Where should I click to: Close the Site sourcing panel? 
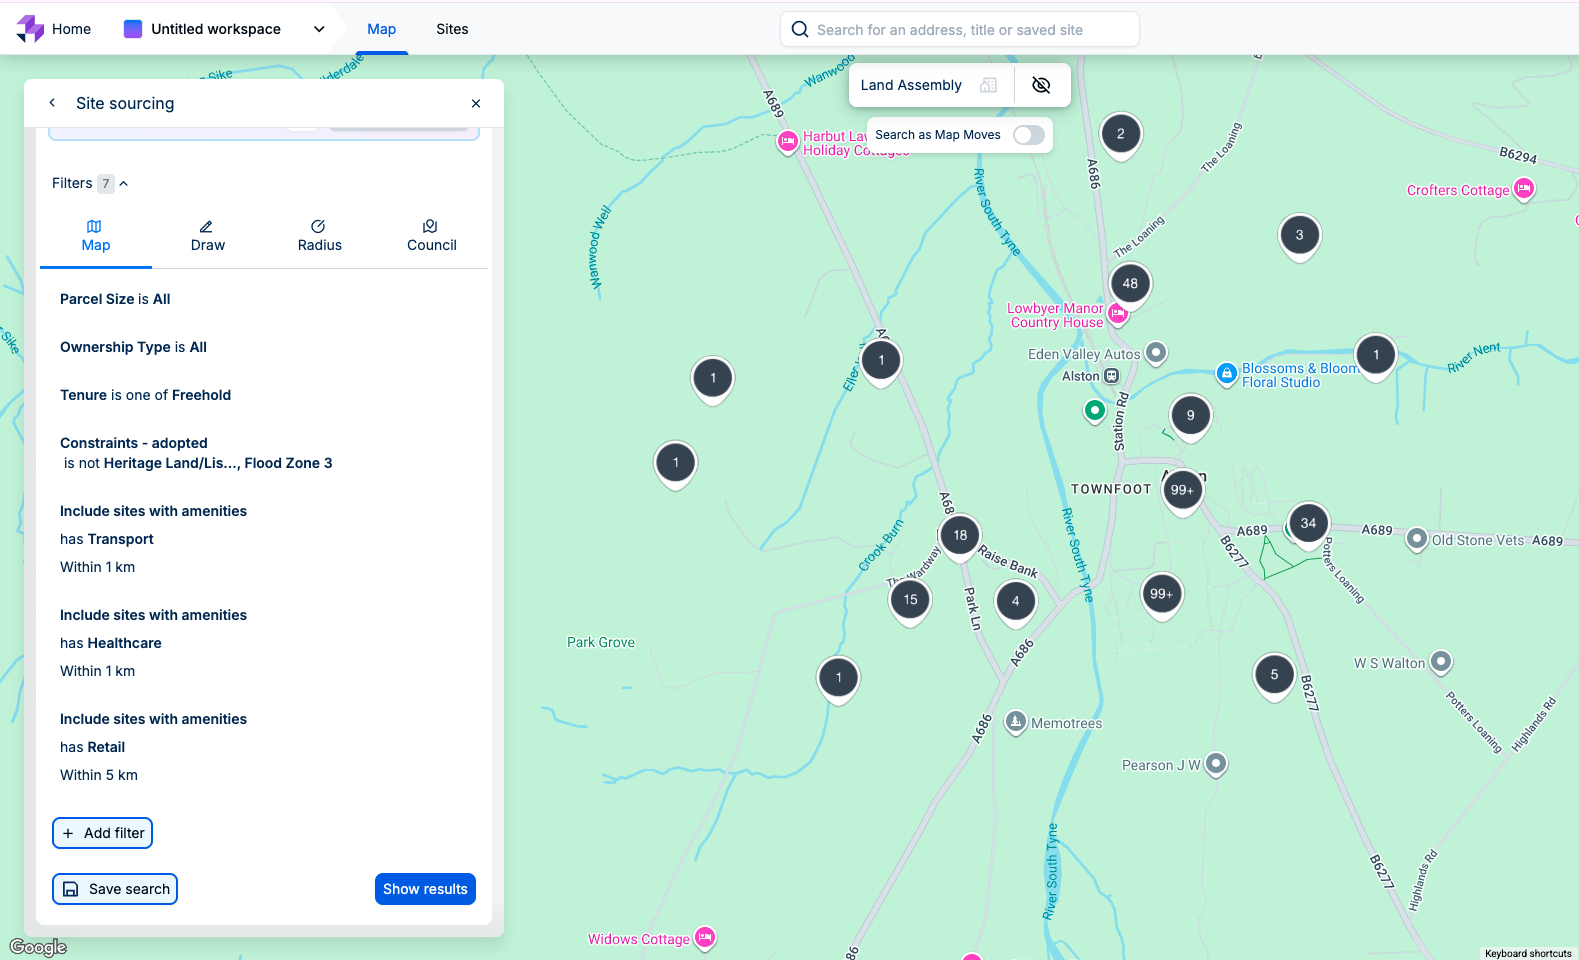click(476, 103)
